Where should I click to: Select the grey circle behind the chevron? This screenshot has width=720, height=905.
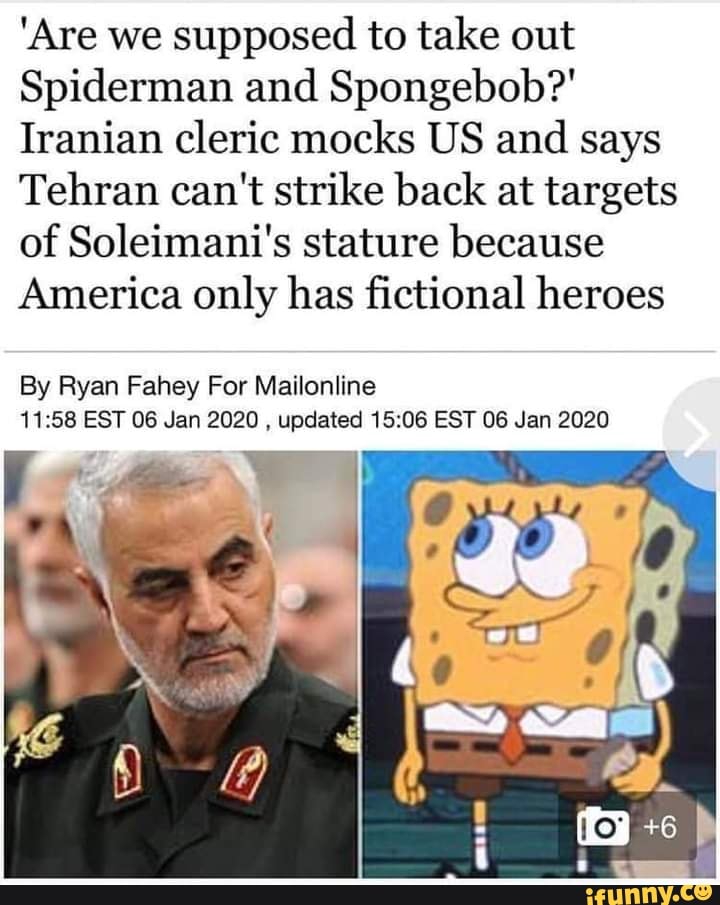coord(692,435)
